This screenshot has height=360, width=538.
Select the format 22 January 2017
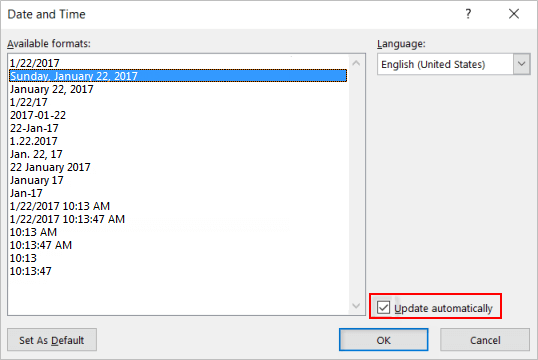[x=178, y=167]
